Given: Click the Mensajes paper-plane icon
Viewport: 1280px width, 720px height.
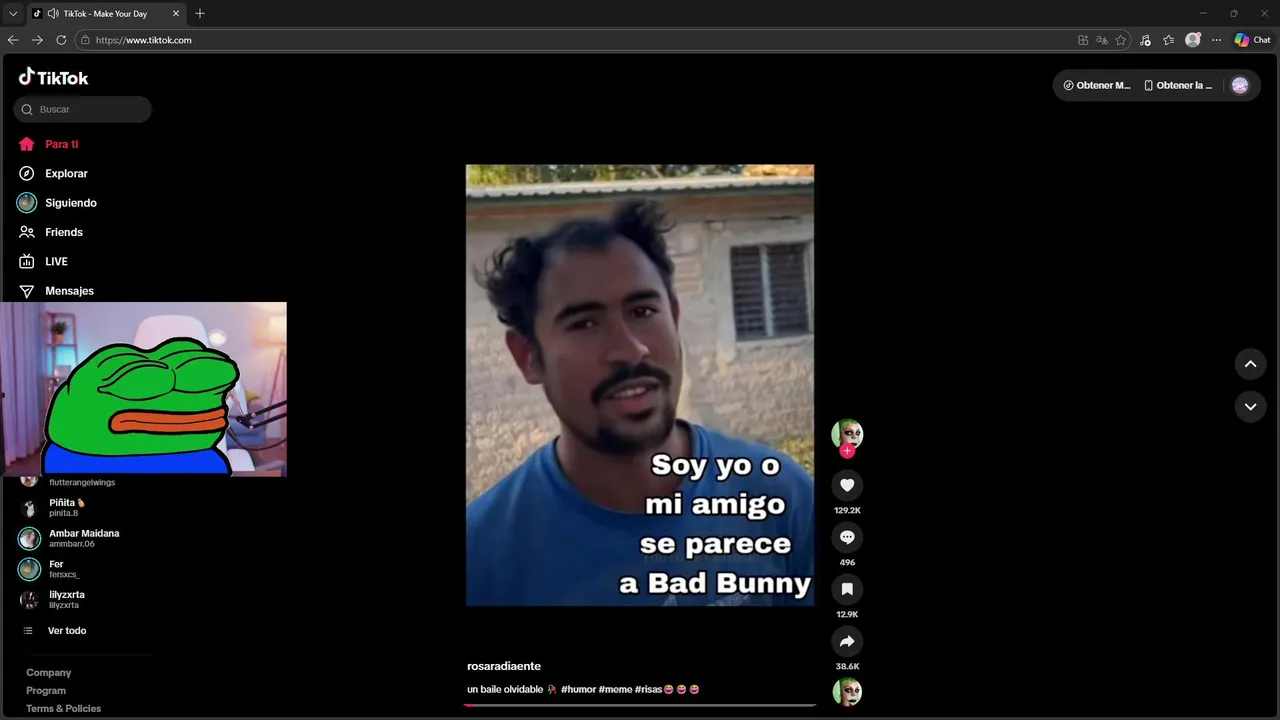Looking at the screenshot, I should tap(27, 291).
